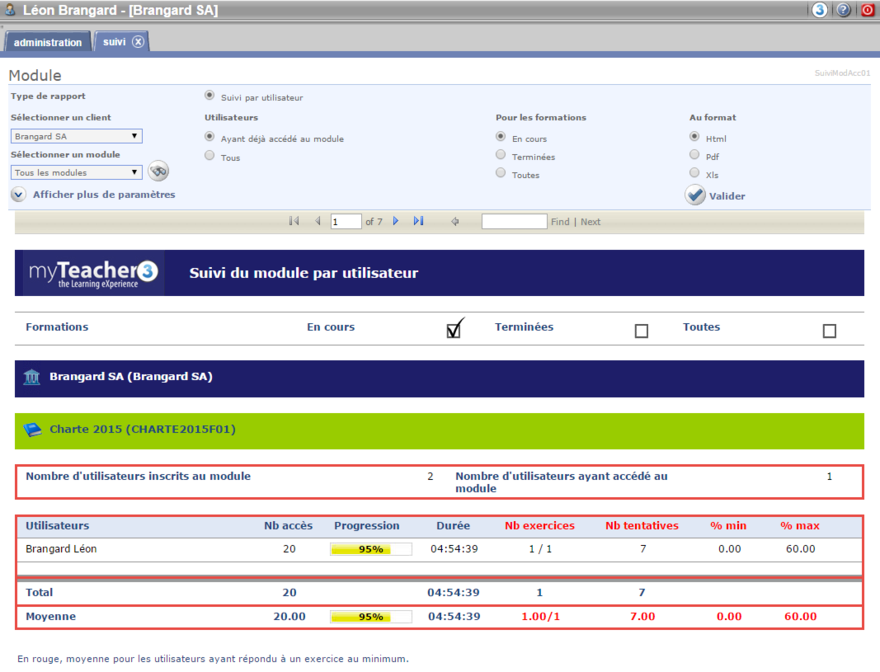Go to next report page arrow

point(396,221)
